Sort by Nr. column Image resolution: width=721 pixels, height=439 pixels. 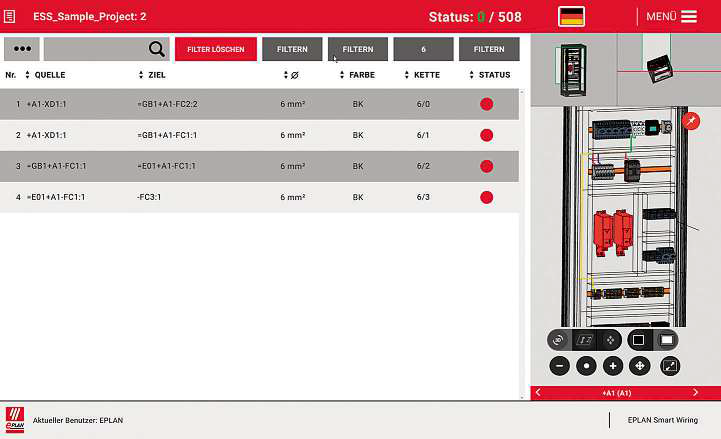(11, 75)
